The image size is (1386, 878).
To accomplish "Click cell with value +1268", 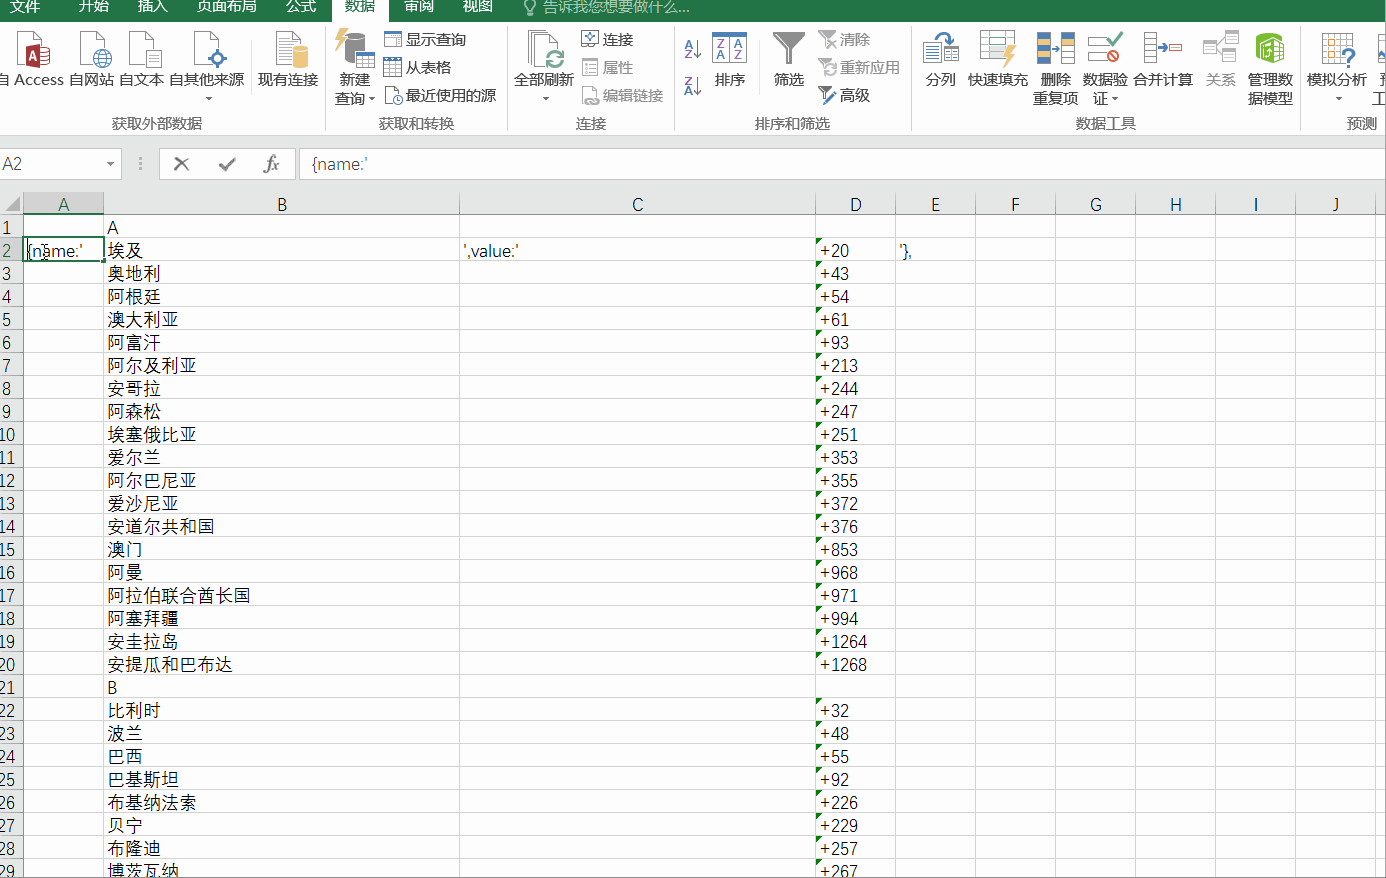I will [x=856, y=664].
